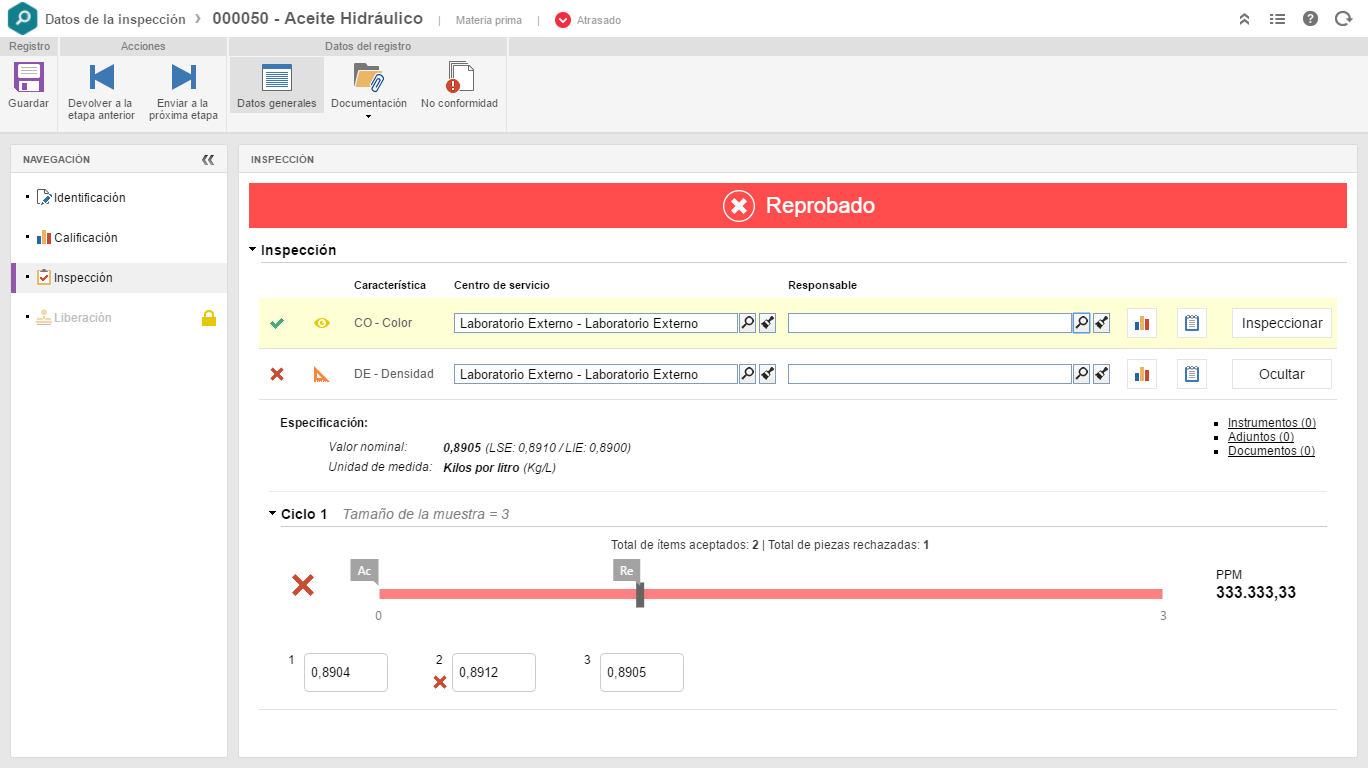Click the help question mark icon
The height and width of the screenshot is (768, 1368).
pyautogui.click(x=1310, y=19)
